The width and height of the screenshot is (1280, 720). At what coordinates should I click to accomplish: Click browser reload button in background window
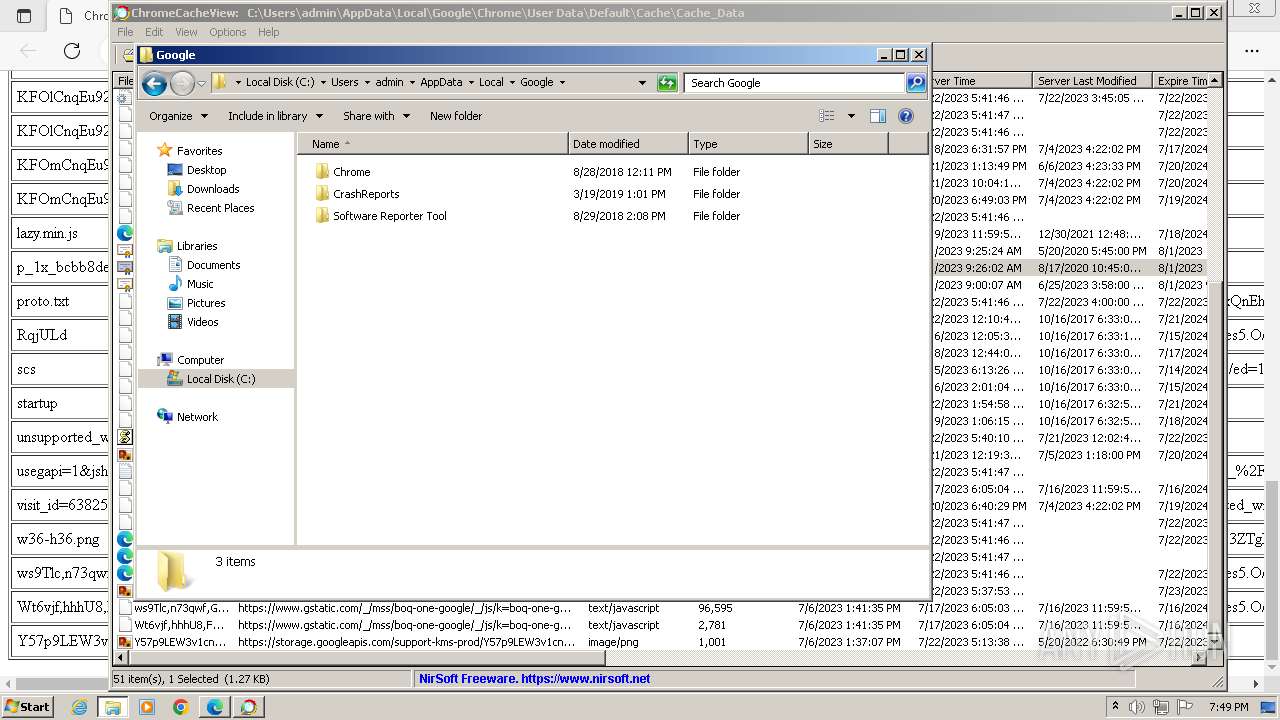pos(72,50)
